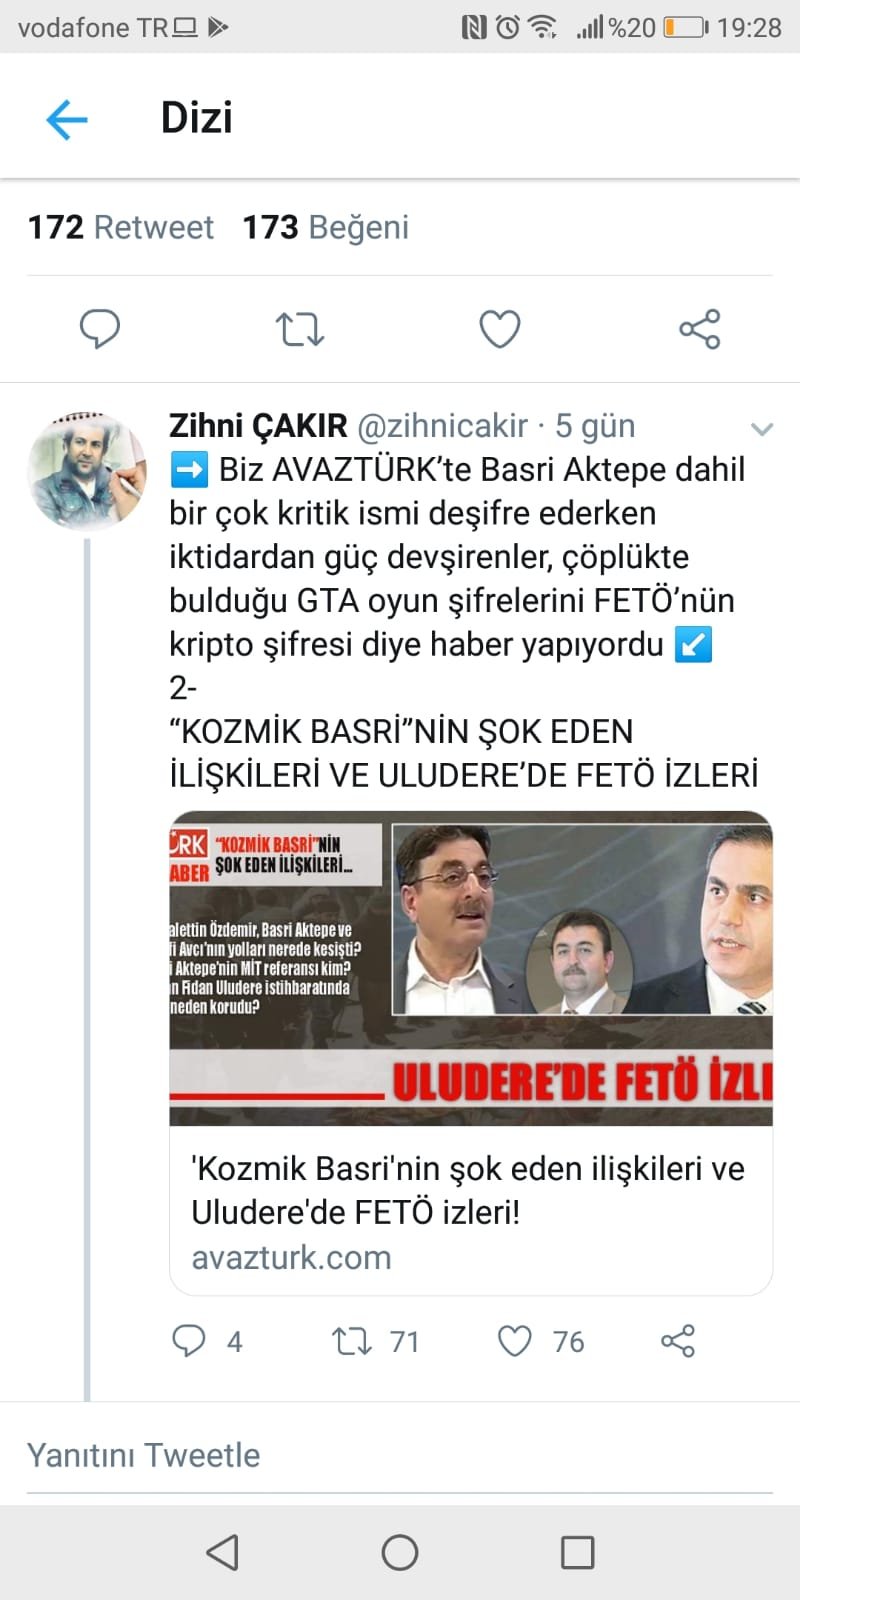
Task: Open recent apps with the square button
Action: (578, 1552)
